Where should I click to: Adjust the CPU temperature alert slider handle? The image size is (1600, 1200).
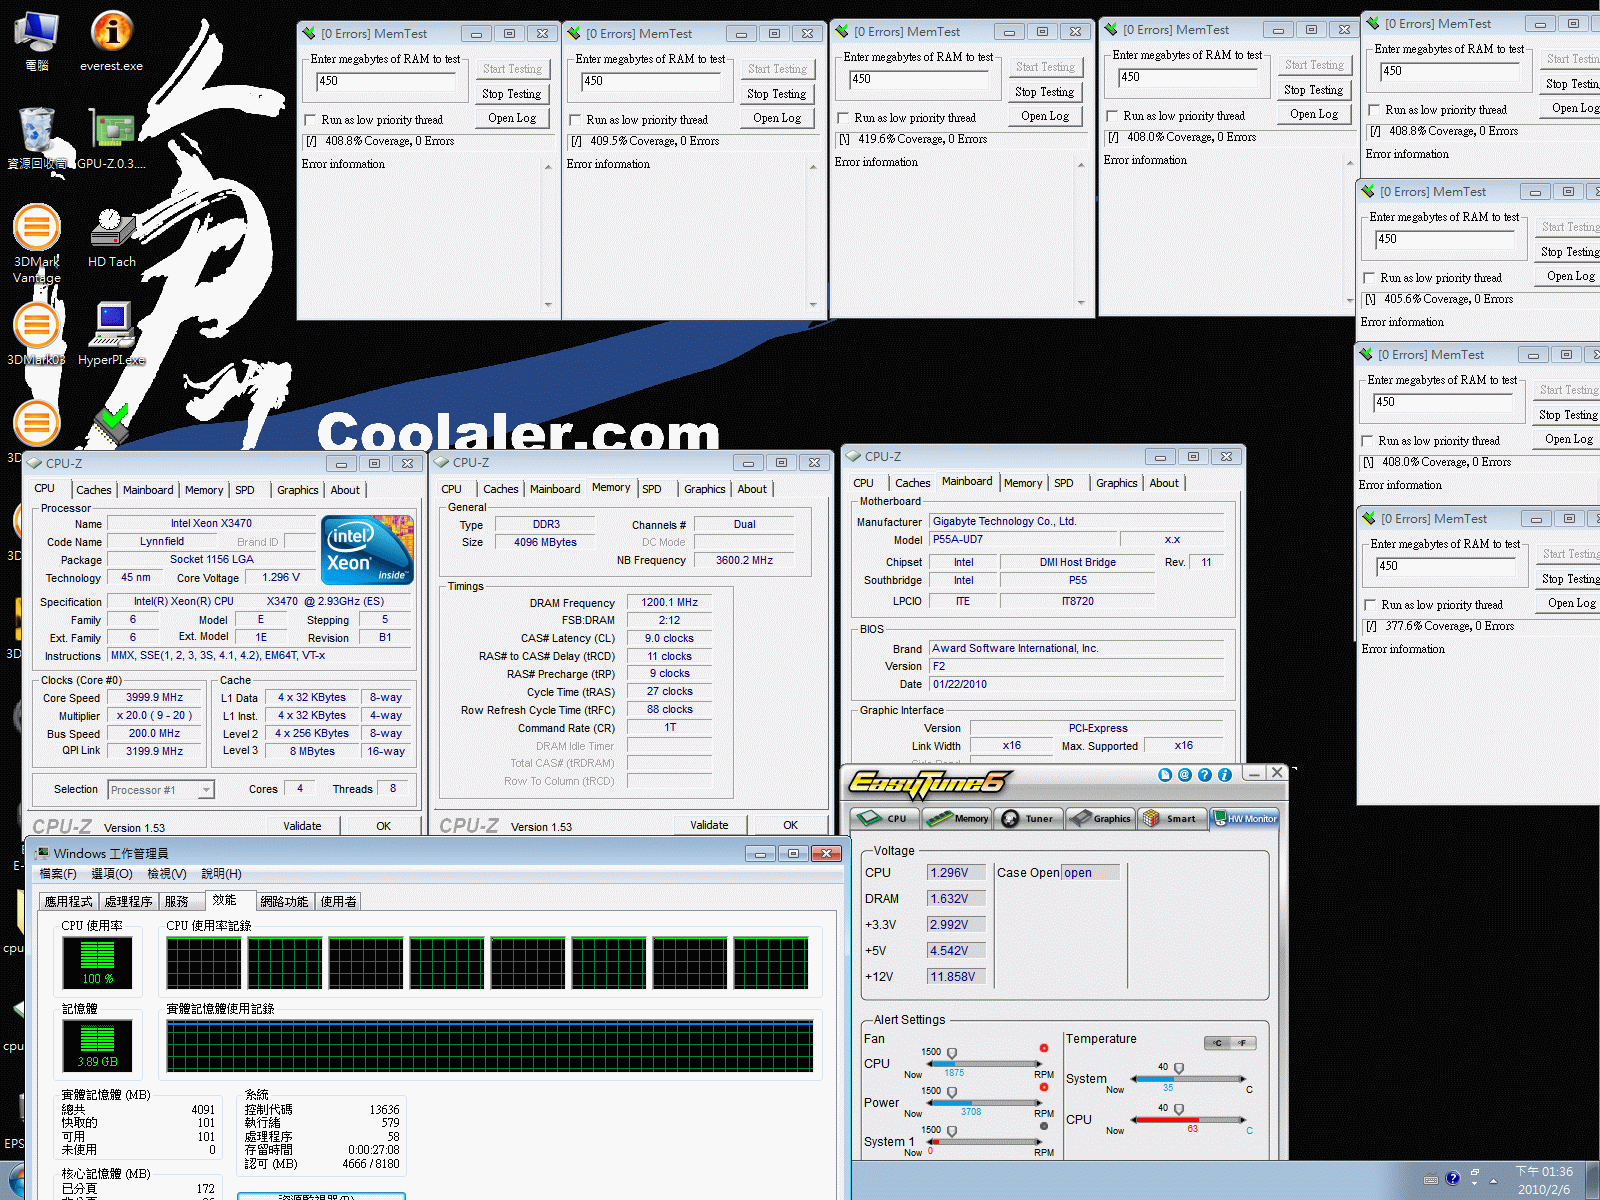click(1179, 1110)
